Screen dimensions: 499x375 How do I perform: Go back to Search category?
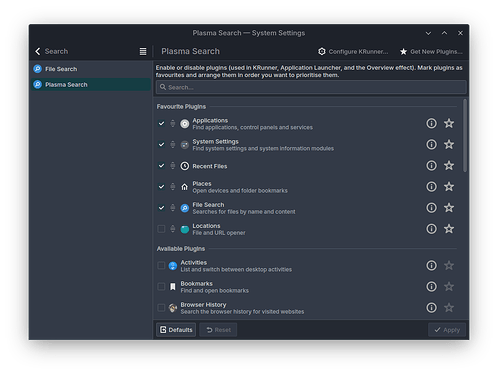[x=51, y=51]
